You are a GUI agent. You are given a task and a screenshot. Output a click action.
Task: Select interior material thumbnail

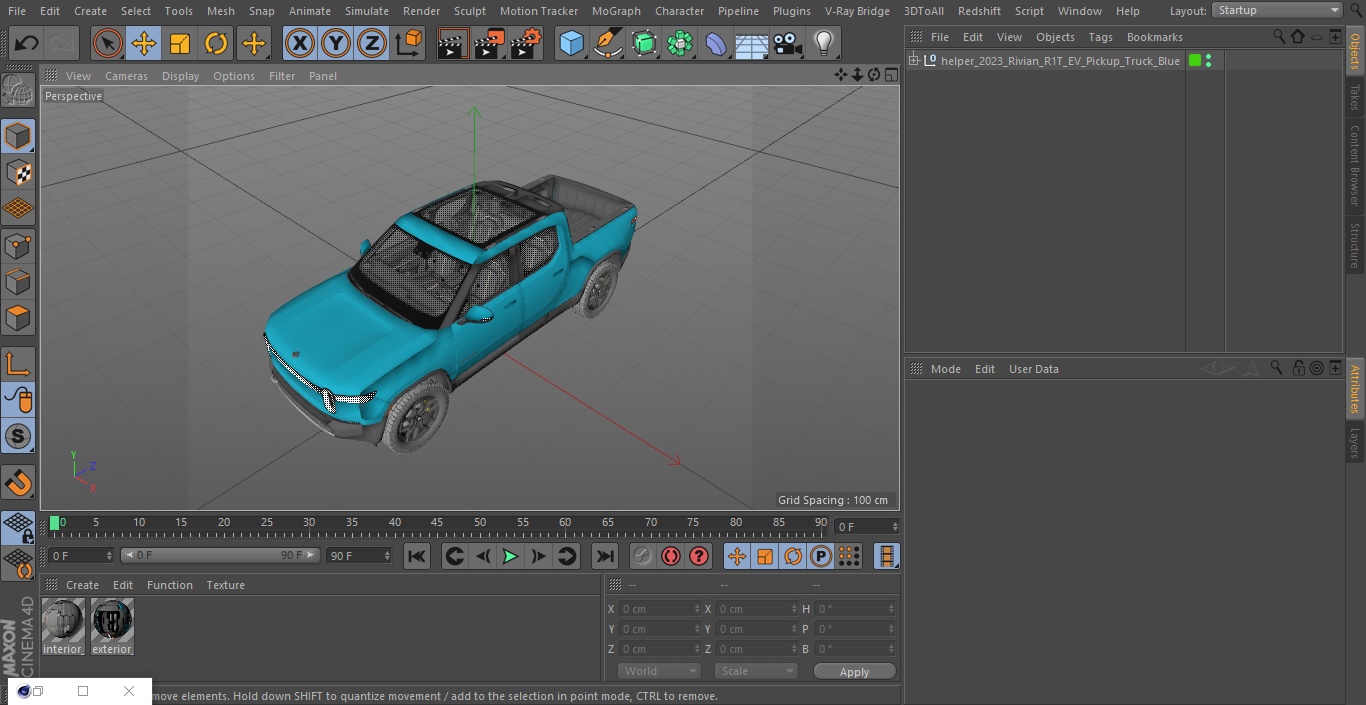63,627
